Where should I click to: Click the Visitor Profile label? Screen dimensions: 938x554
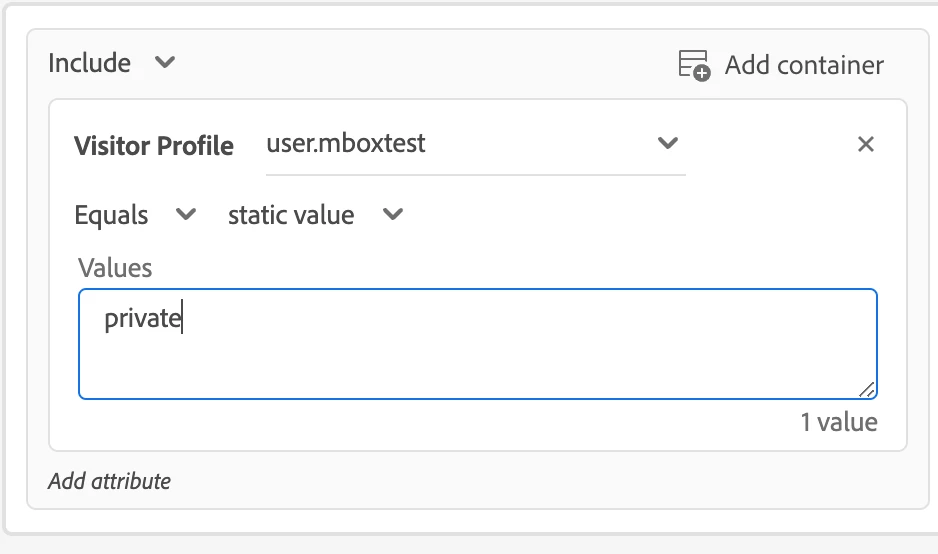pyautogui.click(x=153, y=146)
